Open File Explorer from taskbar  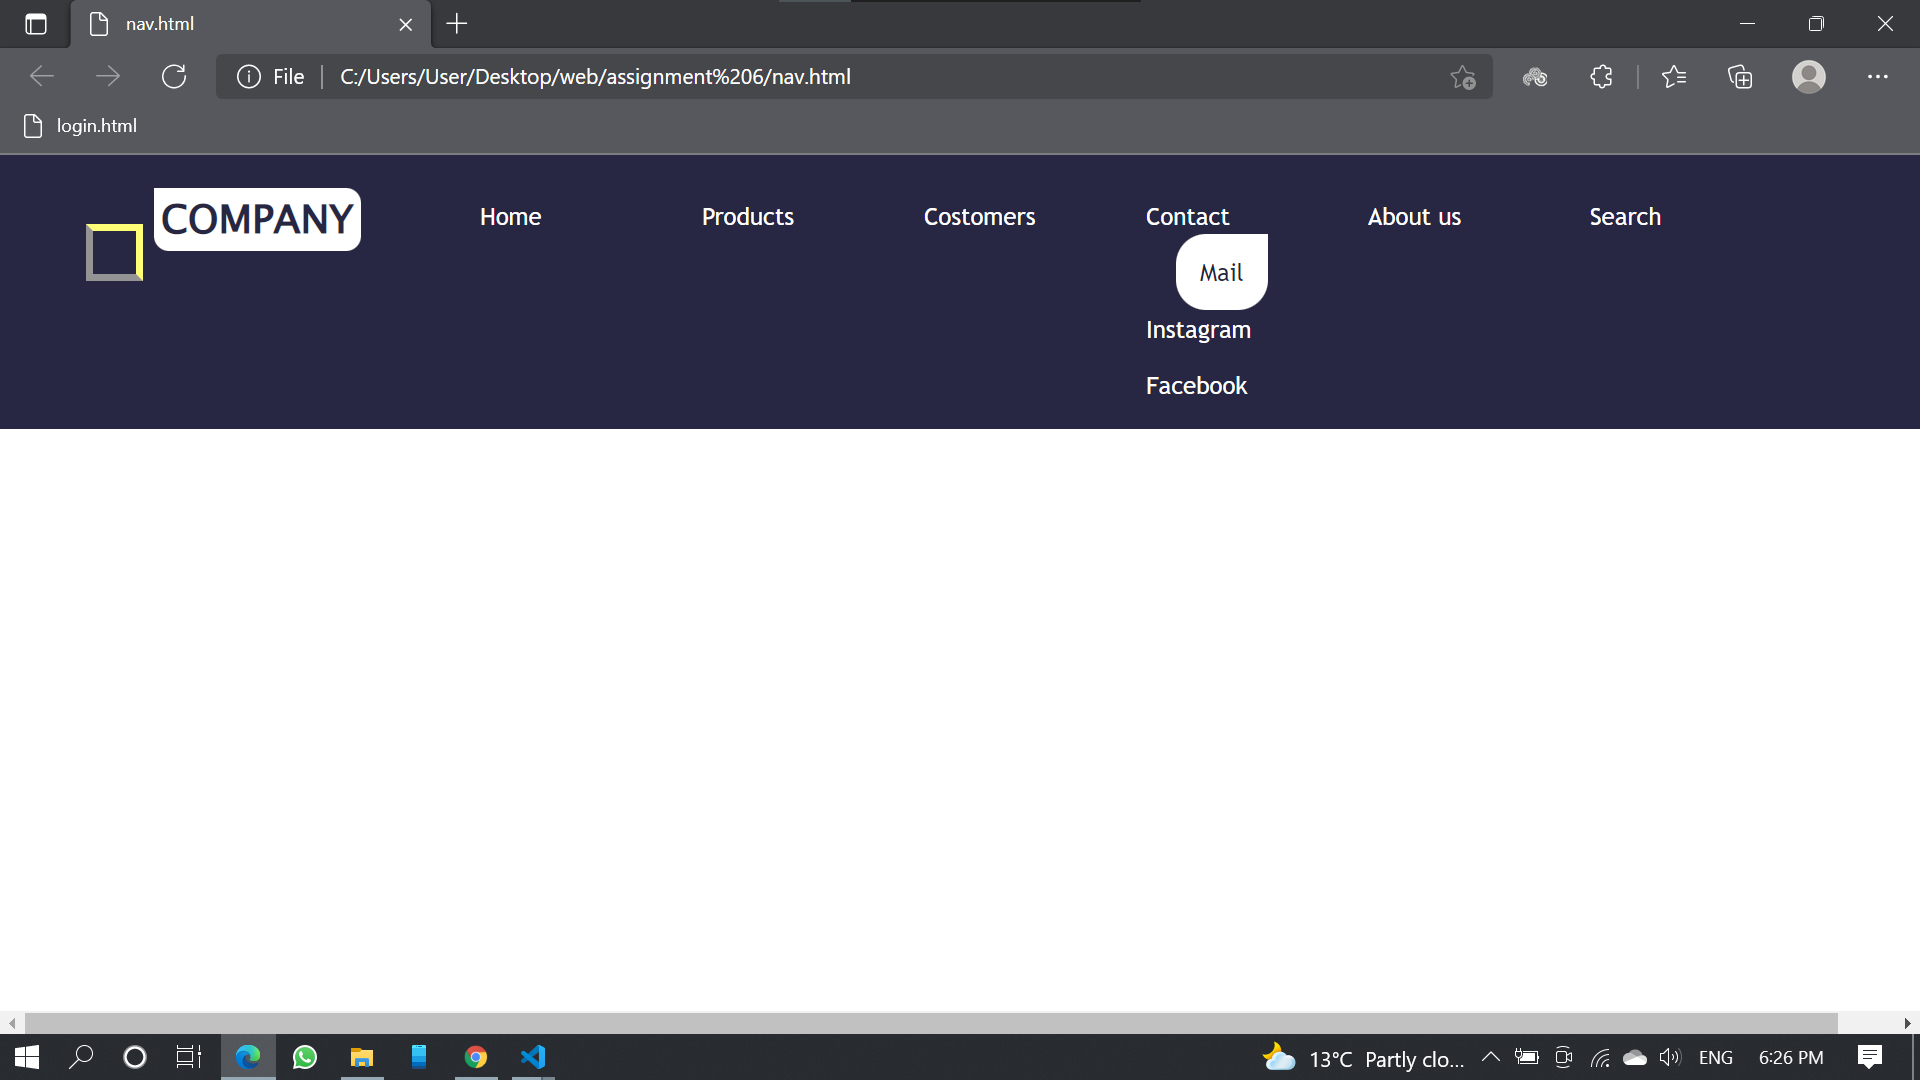click(x=362, y=1057)
